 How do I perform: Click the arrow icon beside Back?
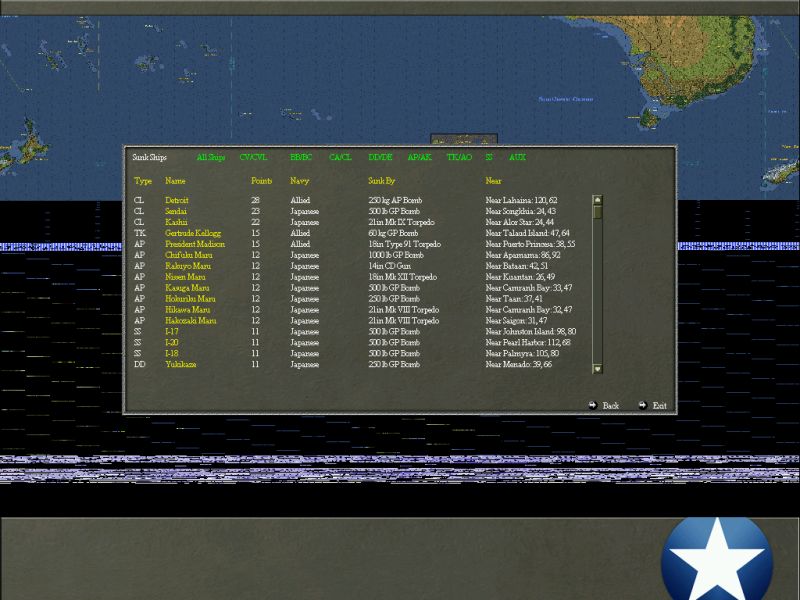tap(591, 406)
